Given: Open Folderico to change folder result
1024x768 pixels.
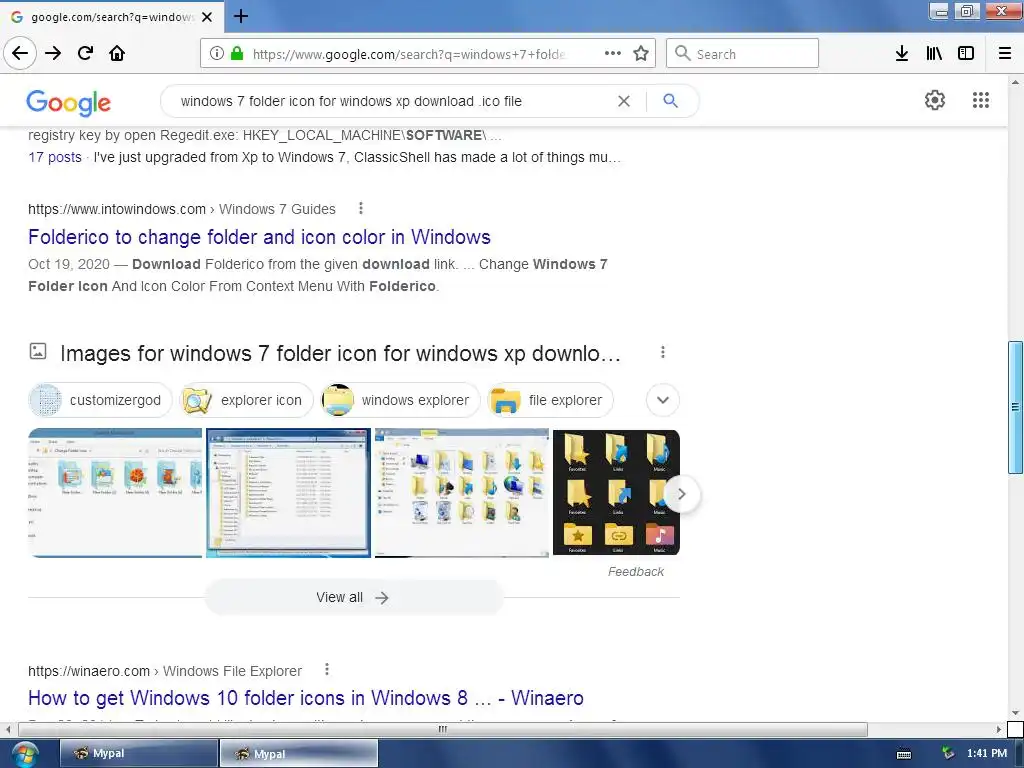Looking at the screenshot, I should tap(259, 237).
